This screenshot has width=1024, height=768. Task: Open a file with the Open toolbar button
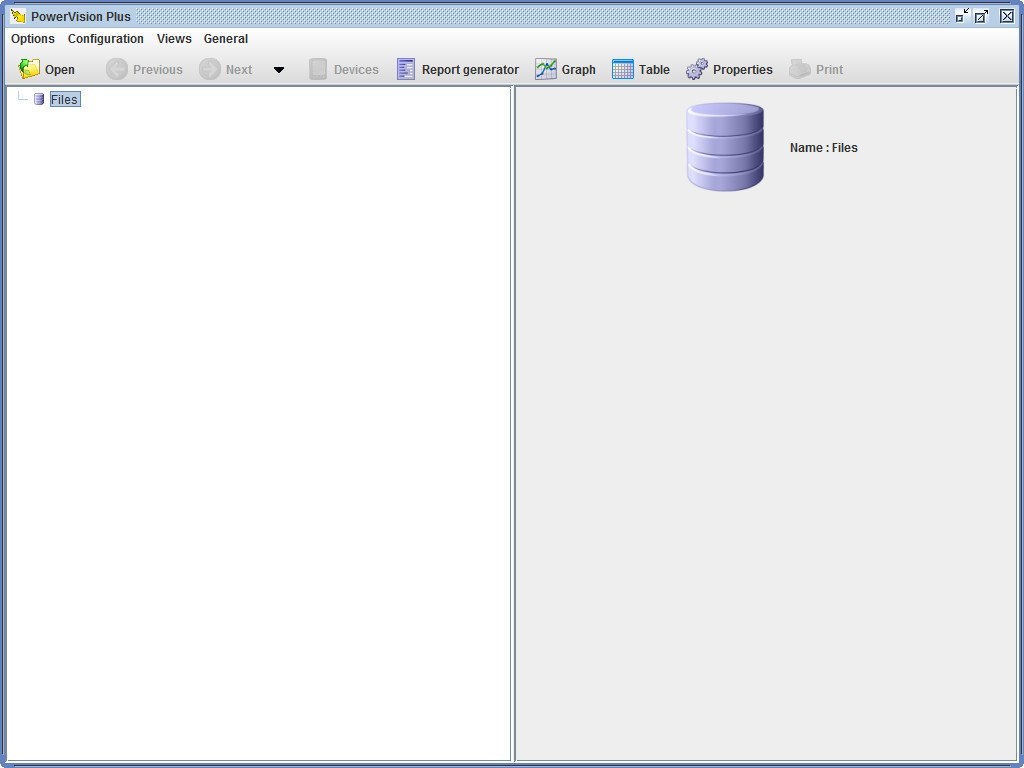(x=46, y=69)
